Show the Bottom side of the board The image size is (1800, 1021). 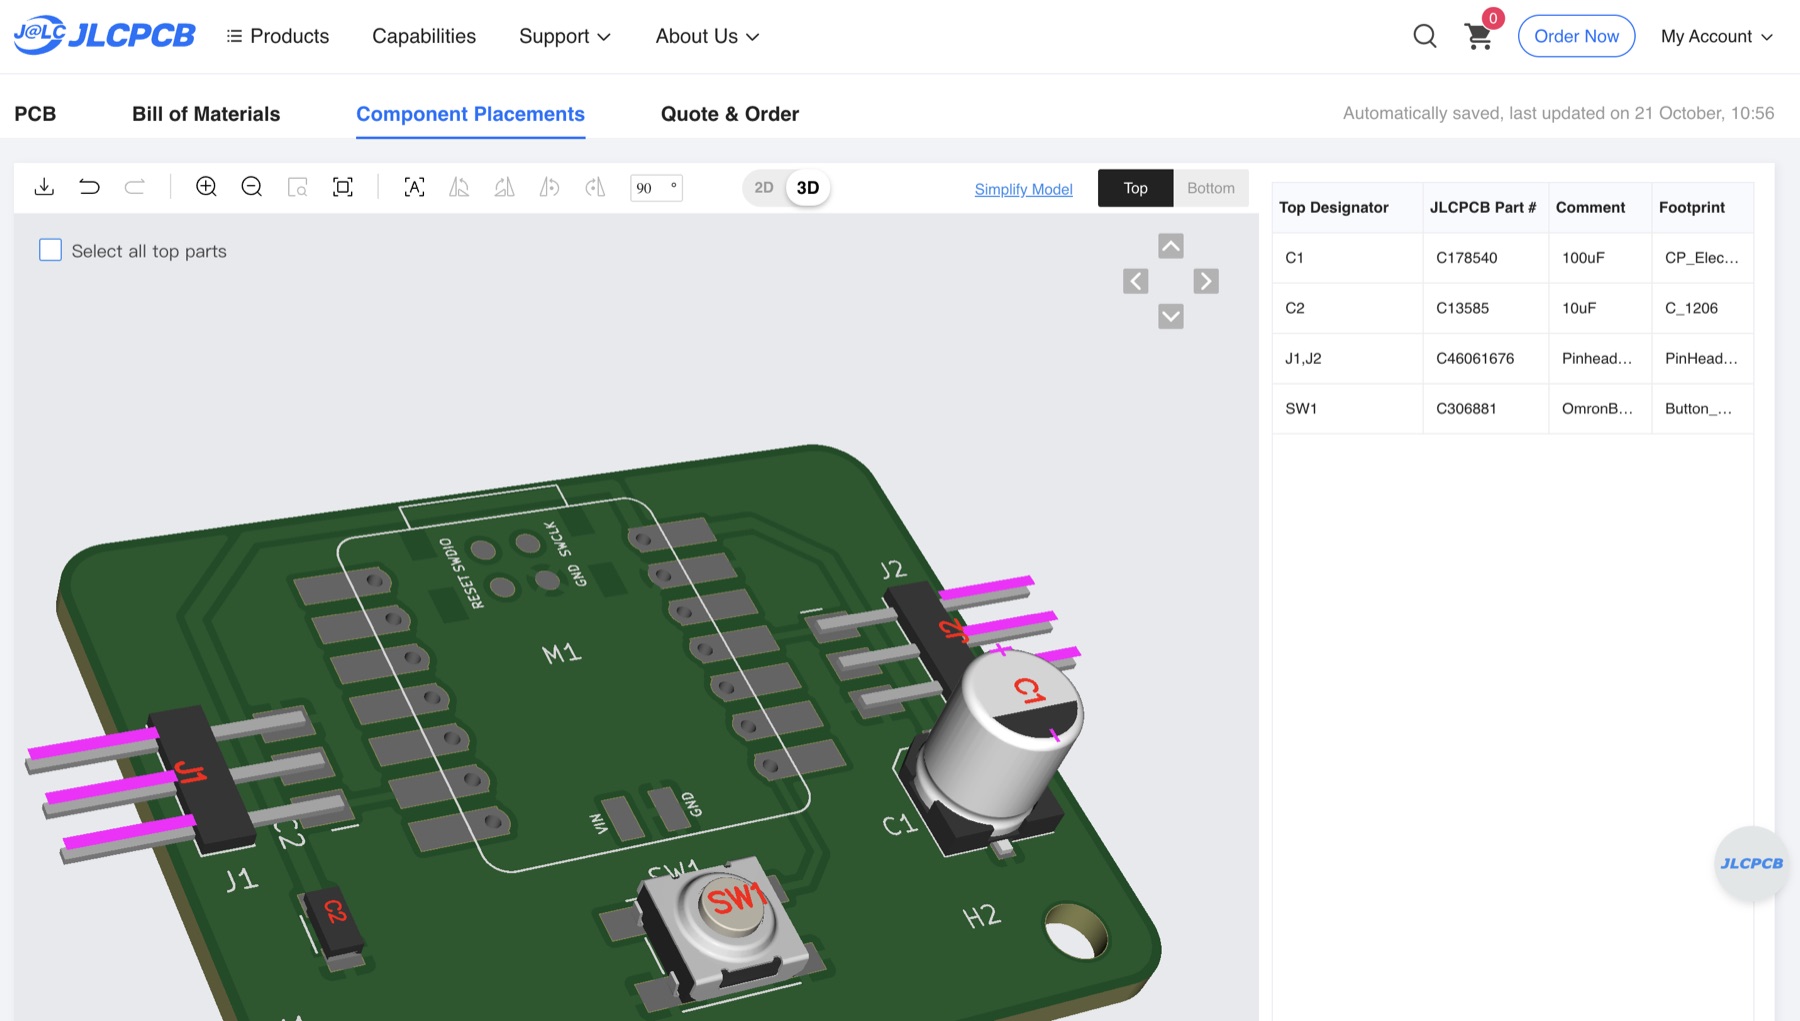[x=1211, y=188]
